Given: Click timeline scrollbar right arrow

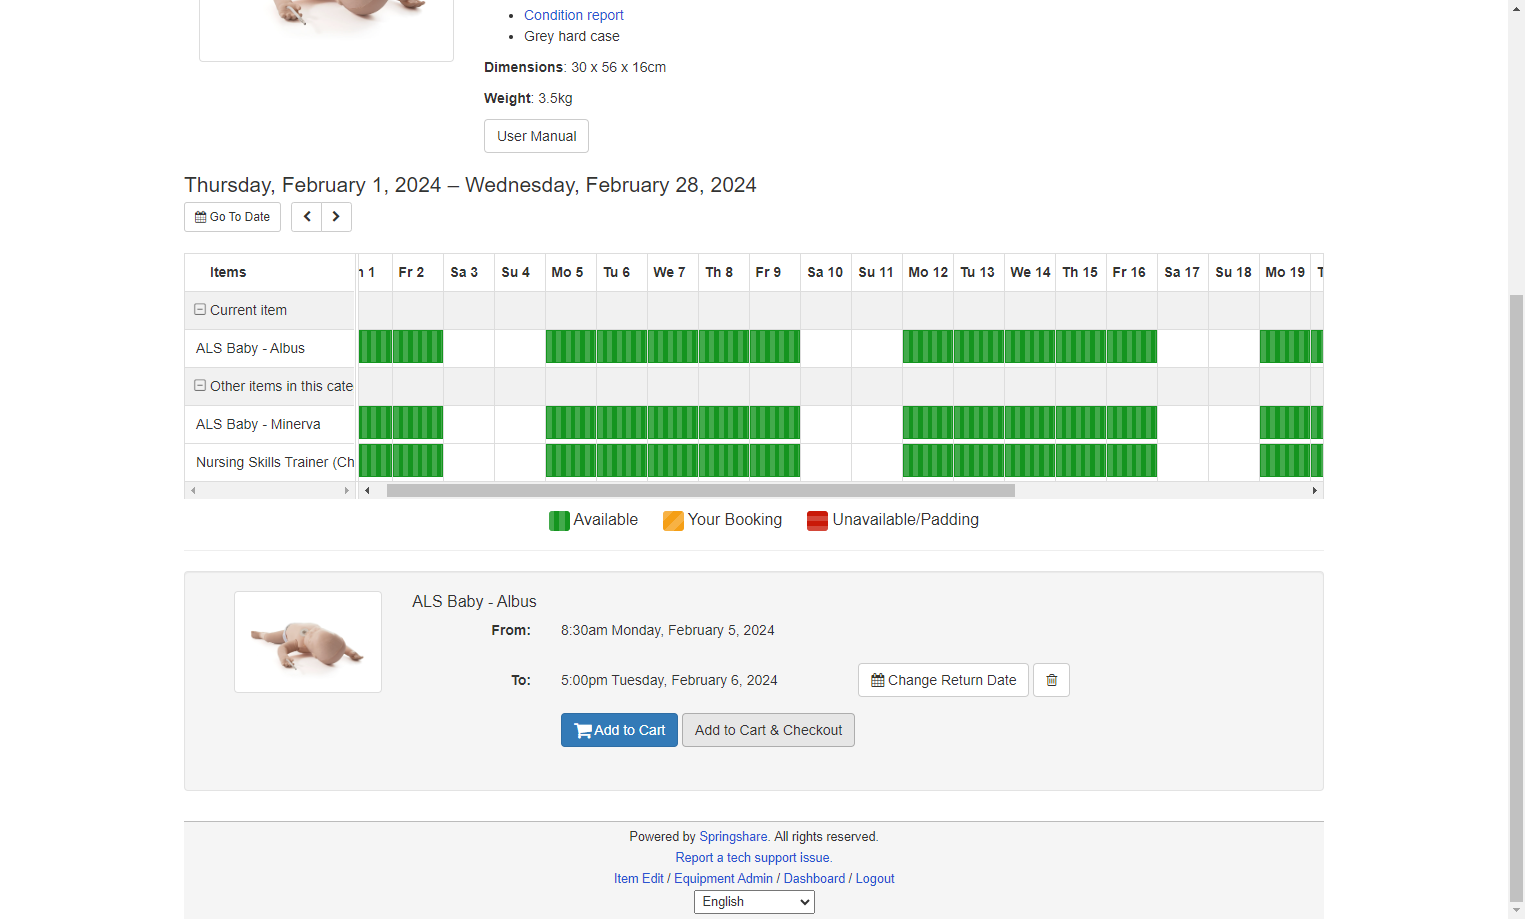Looking at the screenshot, I should point(1314,491).
